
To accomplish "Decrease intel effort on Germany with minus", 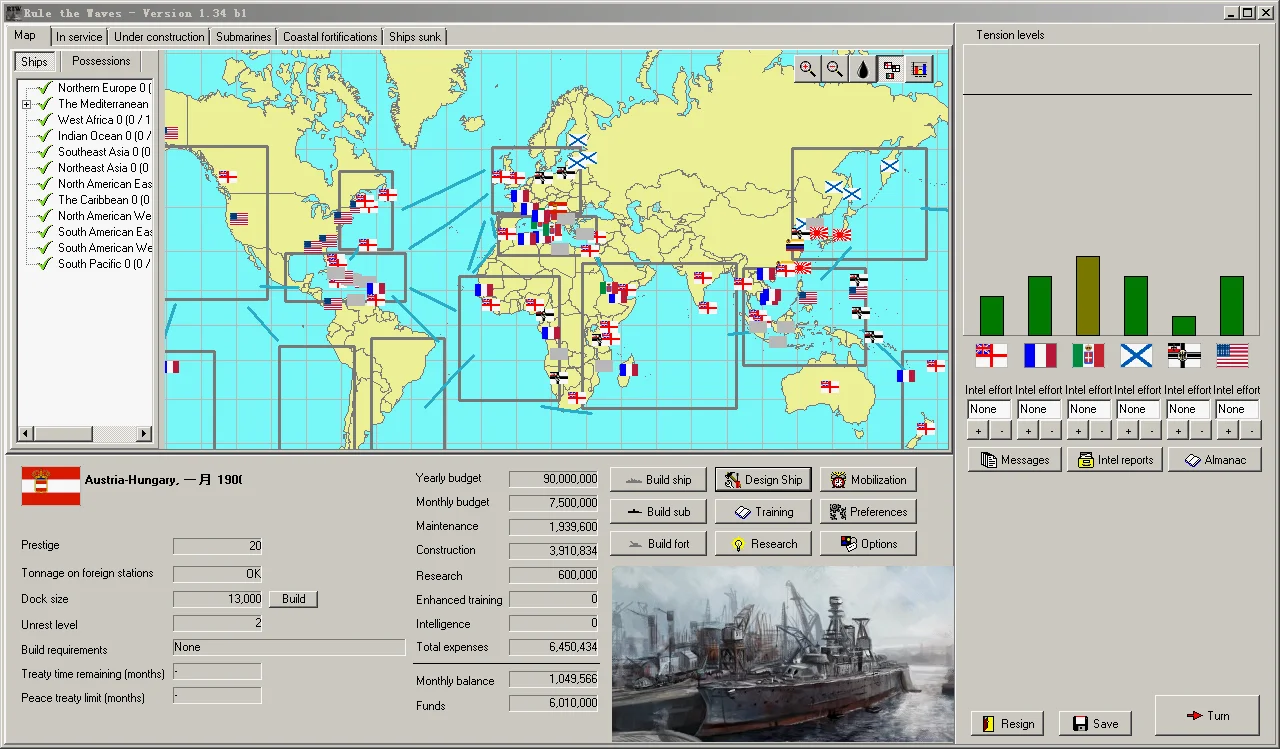I will (1200, 431).
